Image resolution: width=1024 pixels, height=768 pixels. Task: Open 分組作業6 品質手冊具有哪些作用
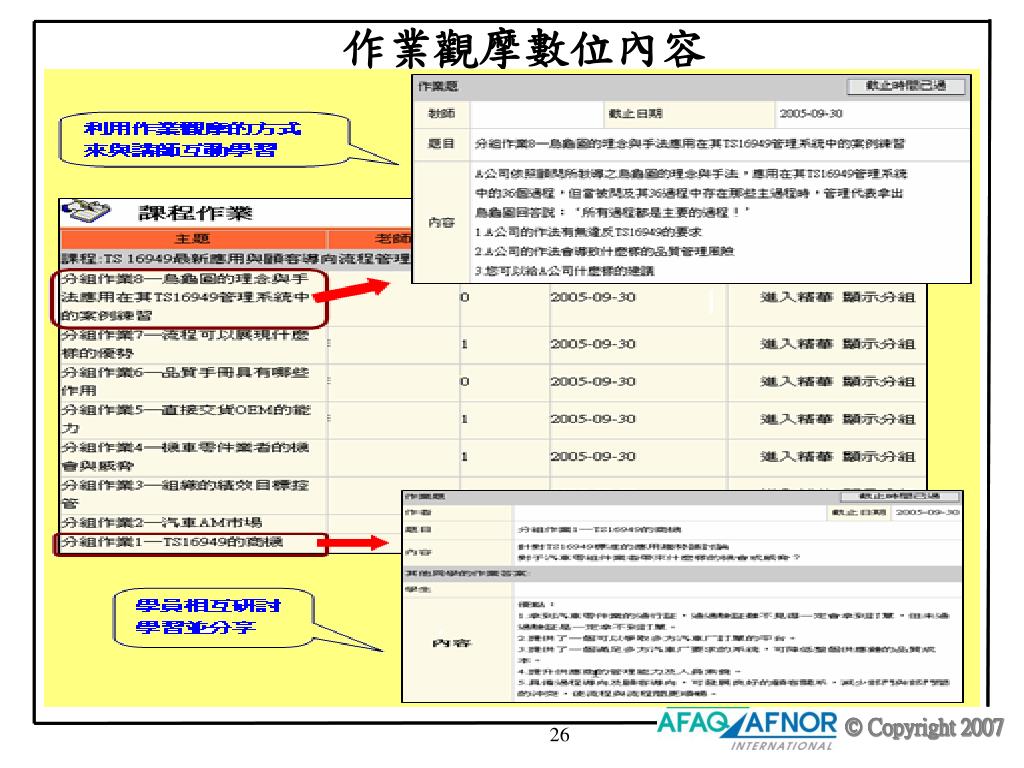click(185, 381)
